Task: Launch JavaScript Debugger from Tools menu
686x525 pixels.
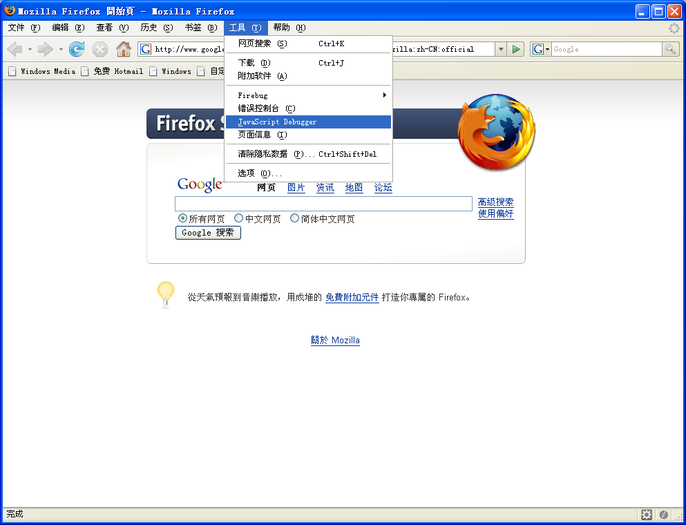Action: [x=308, y=122]
